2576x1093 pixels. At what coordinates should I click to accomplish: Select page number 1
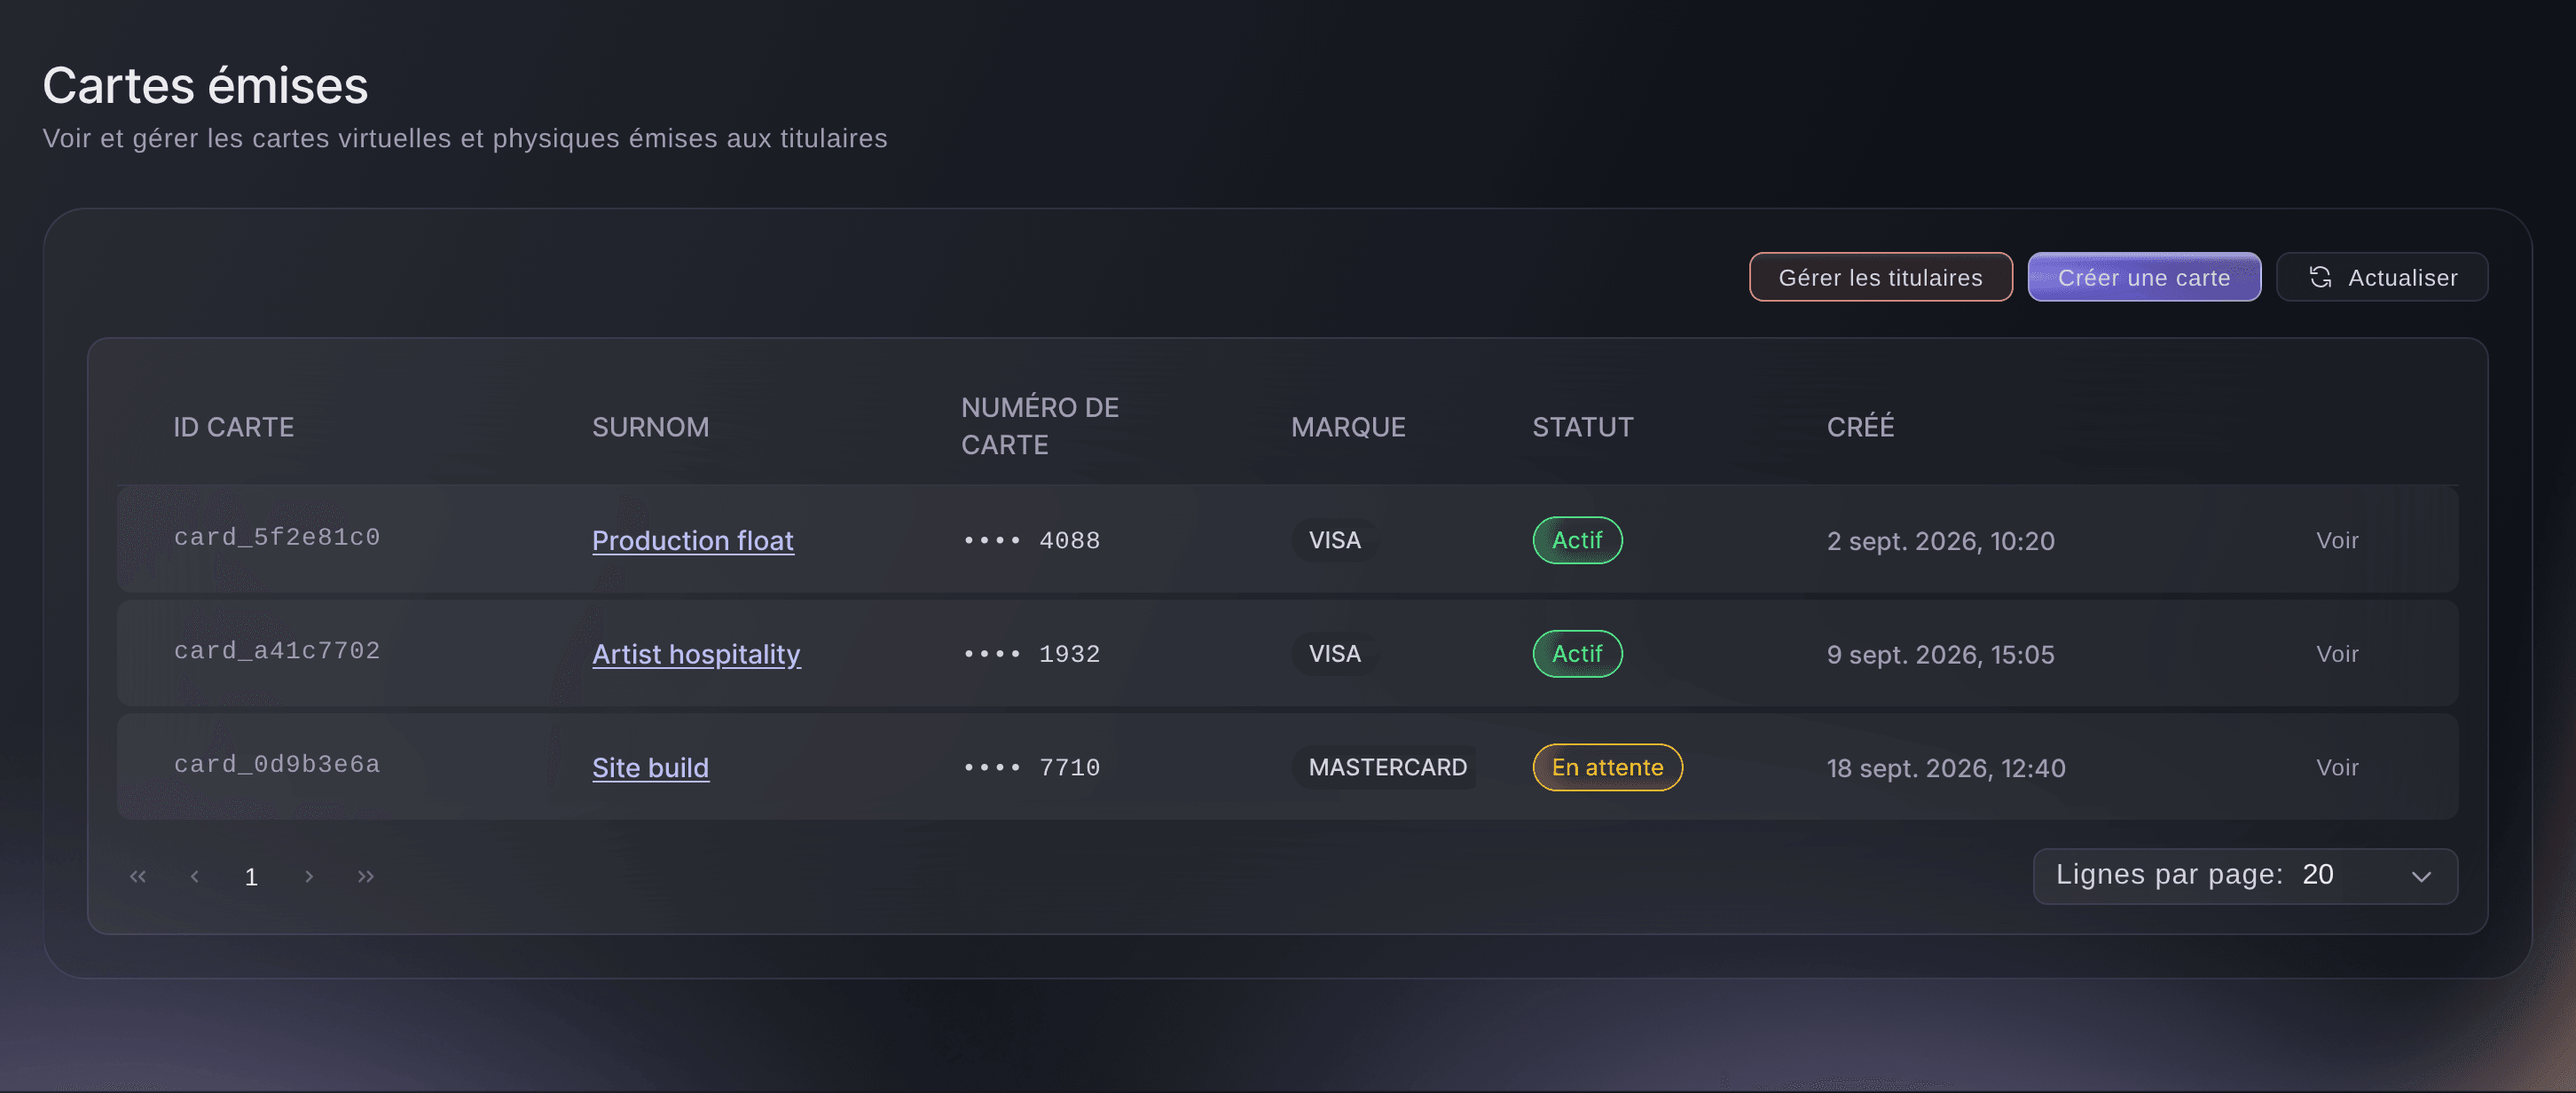[x=251, y=877]
